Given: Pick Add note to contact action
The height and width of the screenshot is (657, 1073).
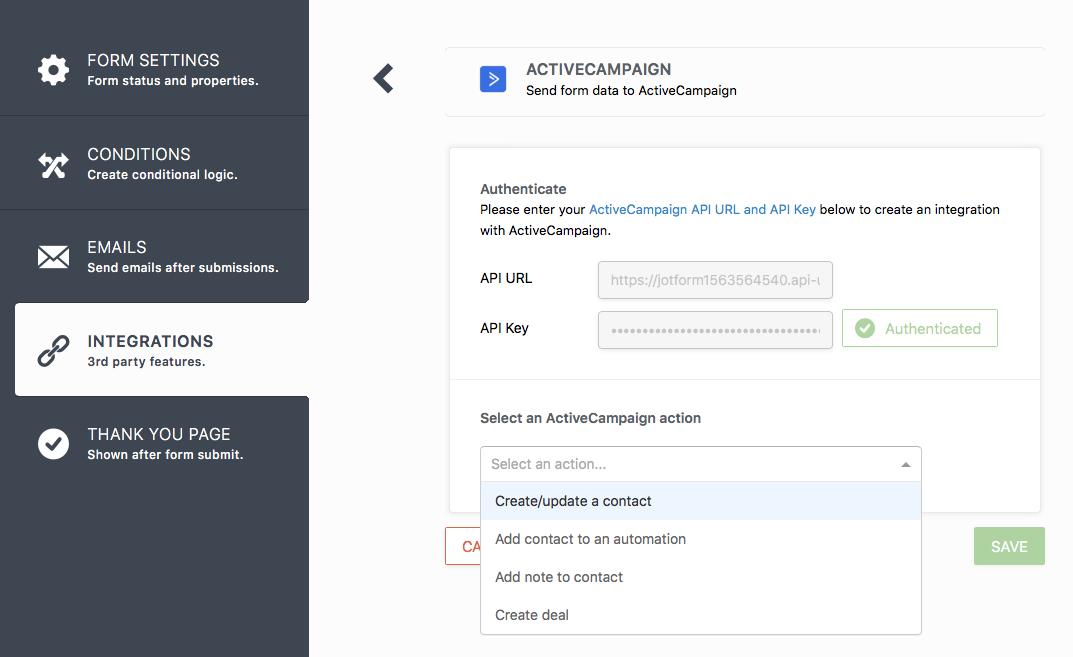Looking at the screenshot, I should coord(559,577).
